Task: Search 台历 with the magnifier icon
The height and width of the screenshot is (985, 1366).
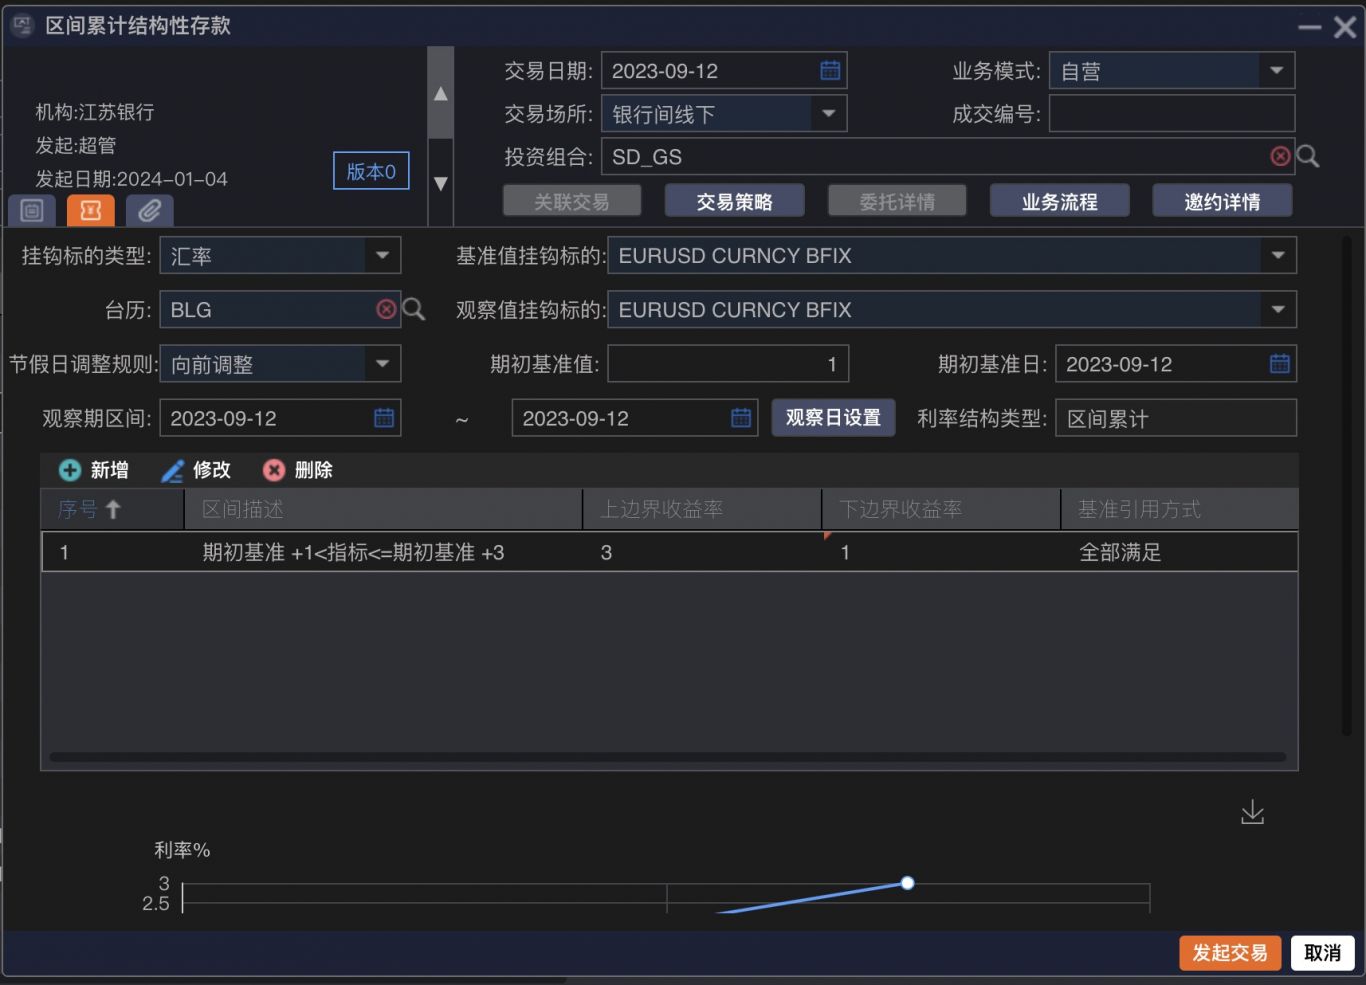Action: (x=413, y=309)
